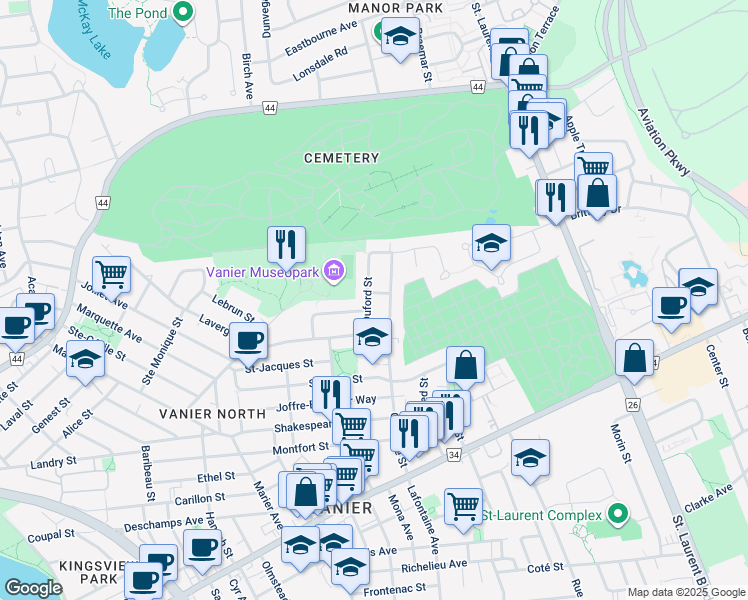Image resolution: width=748 pixels, height=600 pixels.
Task: Click the Clarke Ave street label
Action: 708,498
